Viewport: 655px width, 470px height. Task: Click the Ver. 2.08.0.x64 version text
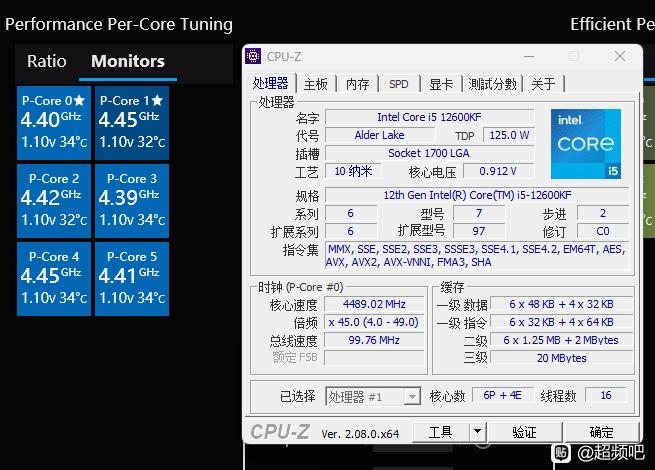click(360, 434)
